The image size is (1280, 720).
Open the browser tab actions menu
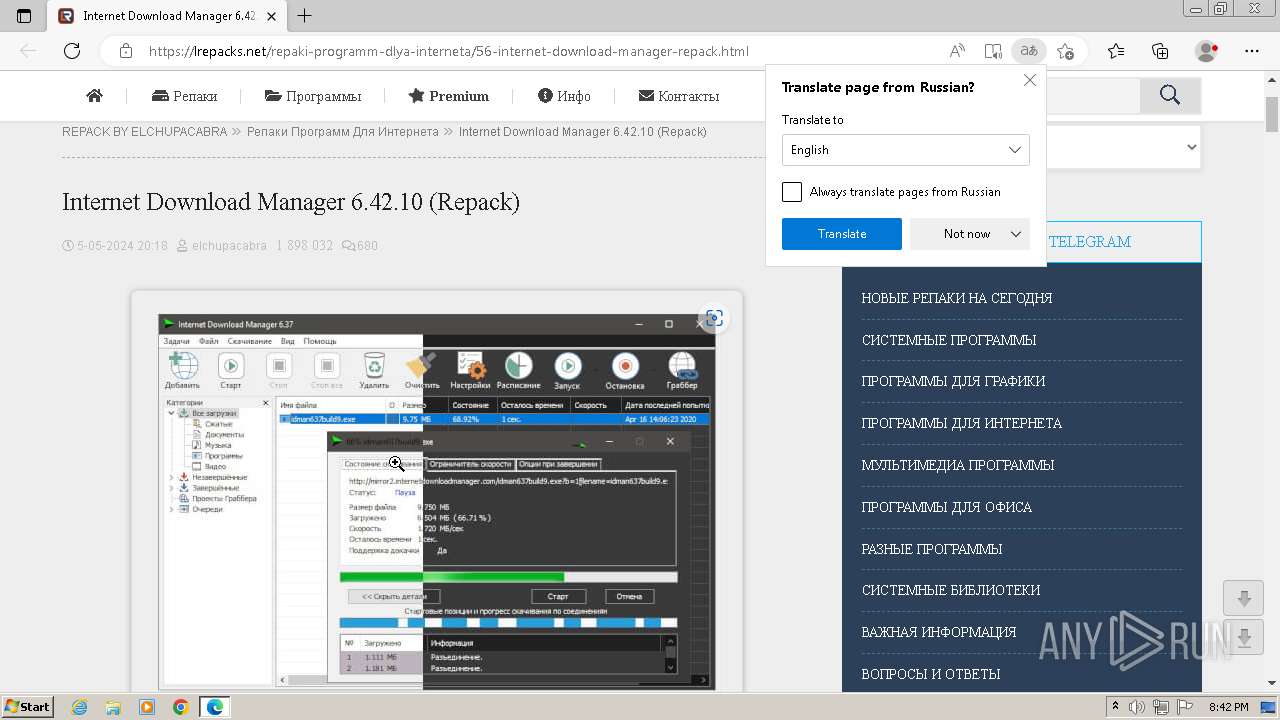point(24,16)
